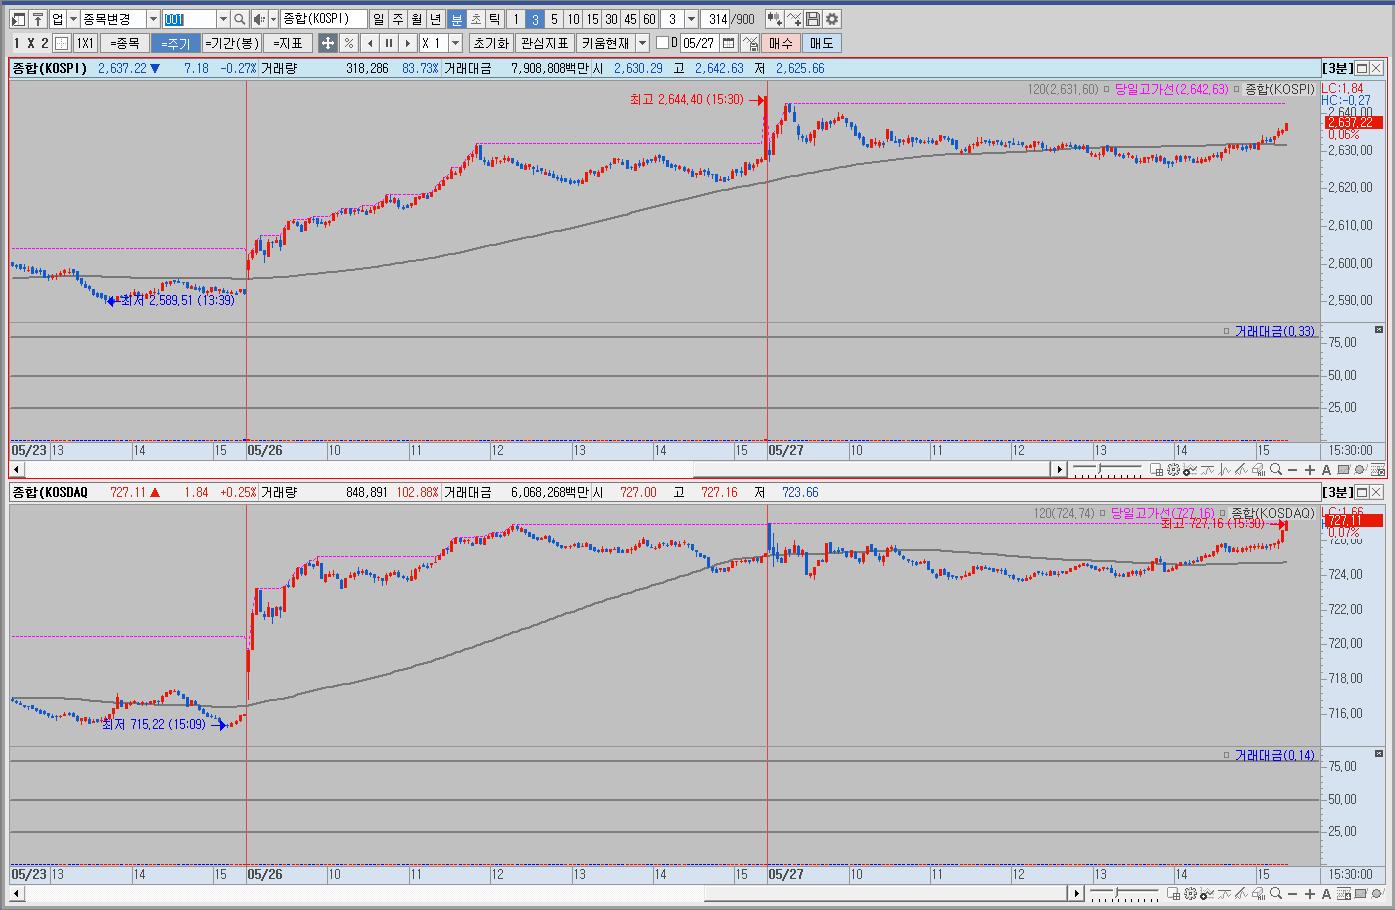Click KOSPI chart zoom slider handle
Image resolution: width=1395 pixels, height=910 pixels.
[x=1100, y=468]
